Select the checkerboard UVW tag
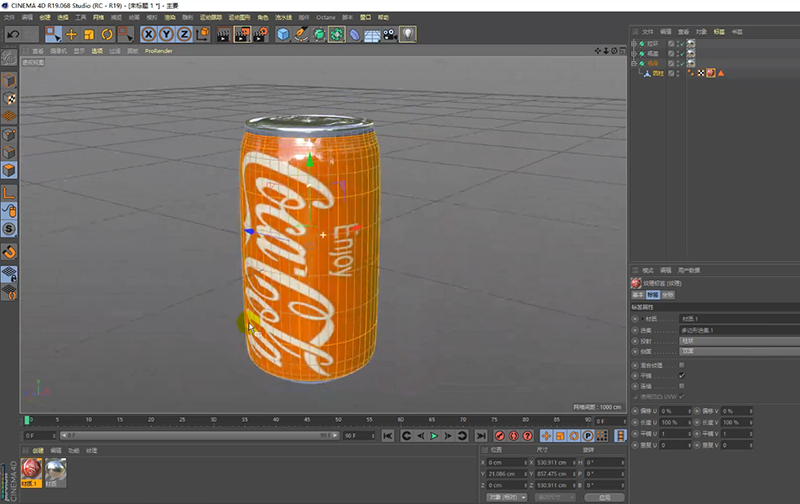Image resolution: width=800 pixels, height=504 pixels. tap(701, 73)
